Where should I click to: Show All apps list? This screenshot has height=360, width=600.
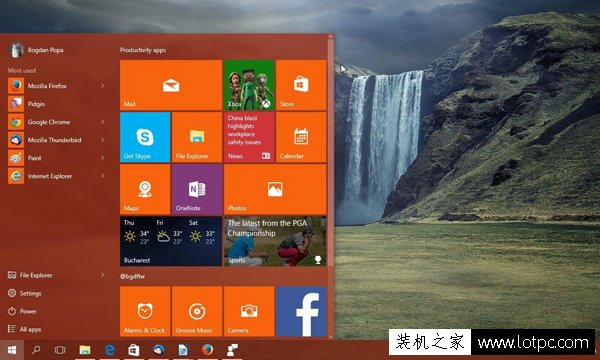25,329
